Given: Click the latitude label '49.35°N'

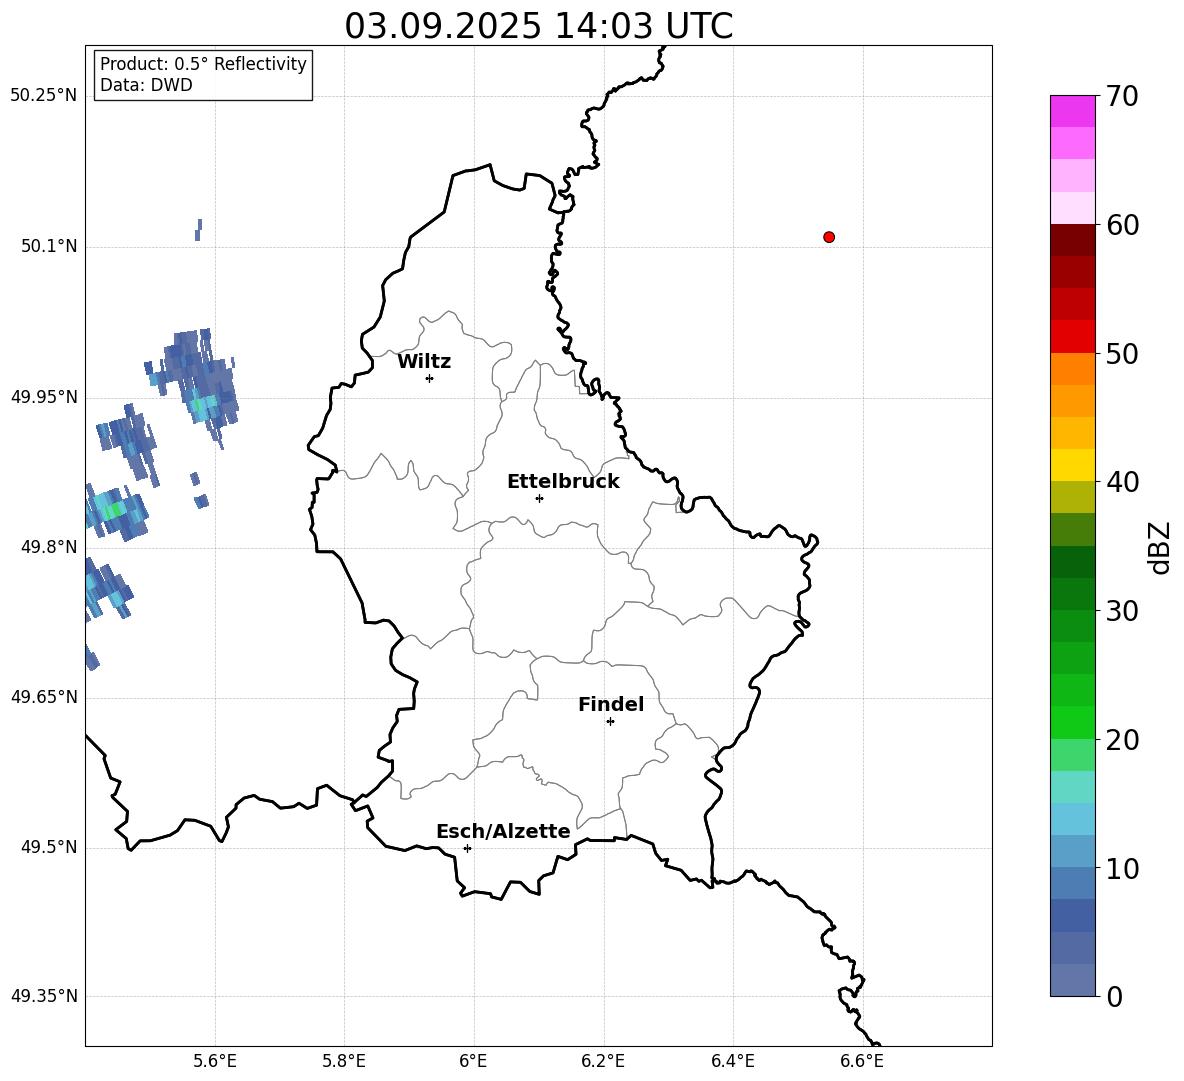Looking at the screenshot, I should 43,996.
